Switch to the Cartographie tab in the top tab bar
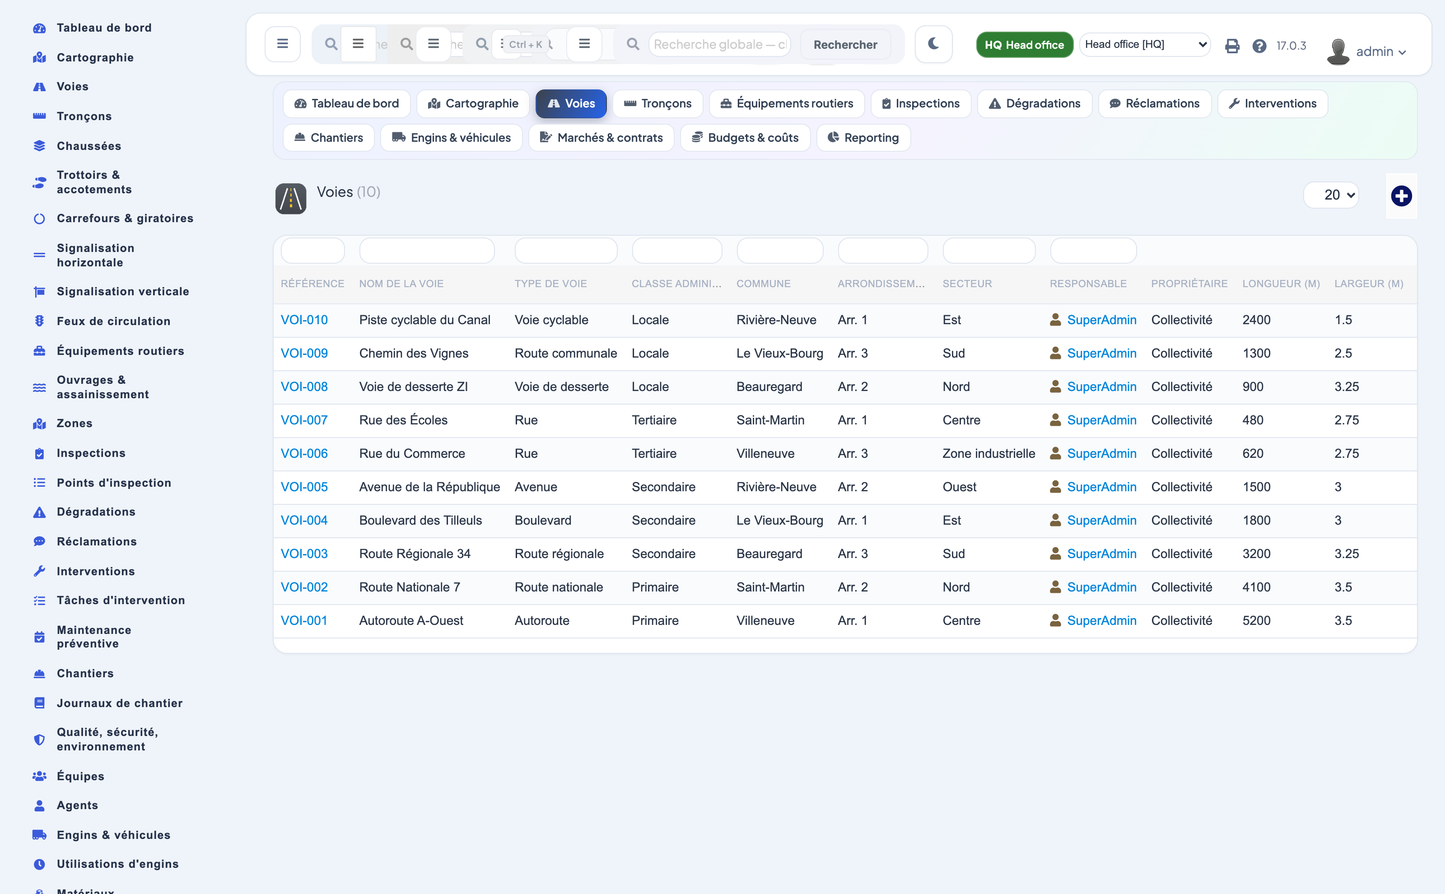This screenshot has height=894, width=1445. (473, 104)
